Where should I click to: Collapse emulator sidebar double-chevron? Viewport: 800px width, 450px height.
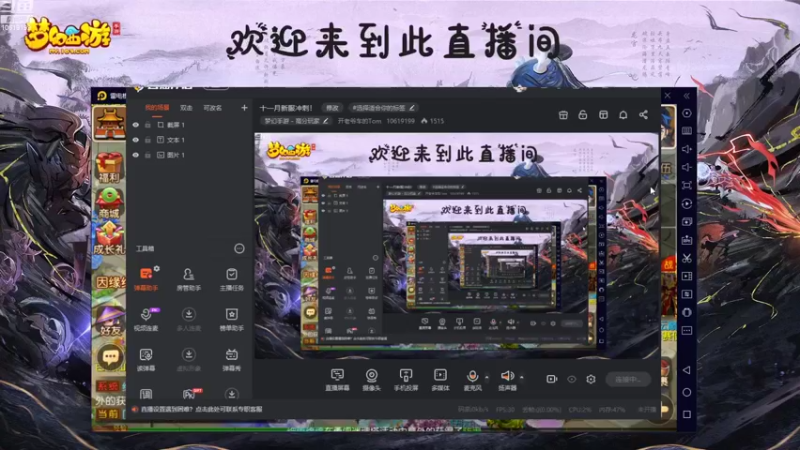(x=687, y=96)
